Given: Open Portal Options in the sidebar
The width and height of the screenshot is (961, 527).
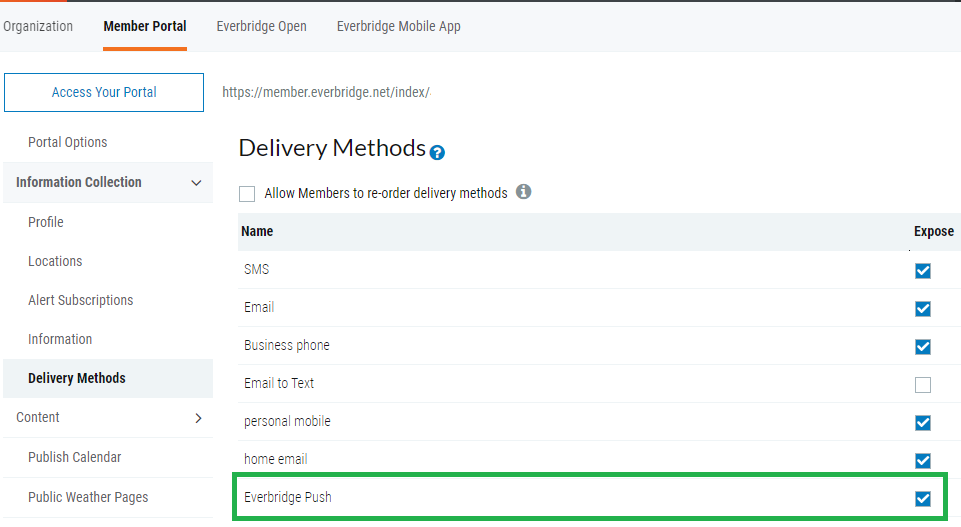Looking at the screenshot, I should (67, 142).
